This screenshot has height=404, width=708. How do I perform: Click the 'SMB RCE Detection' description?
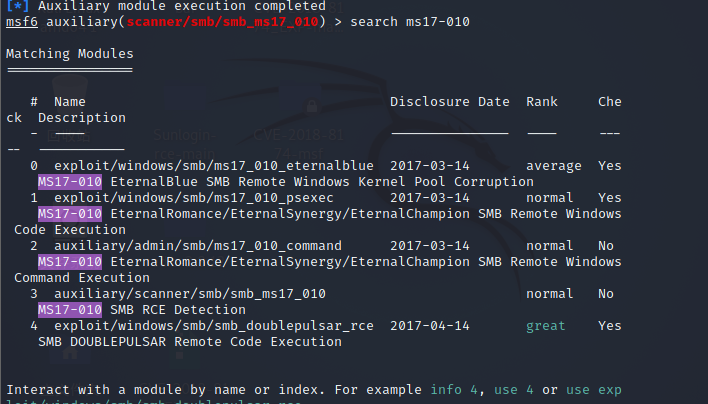pyautogui.click(x=178, y=310)
